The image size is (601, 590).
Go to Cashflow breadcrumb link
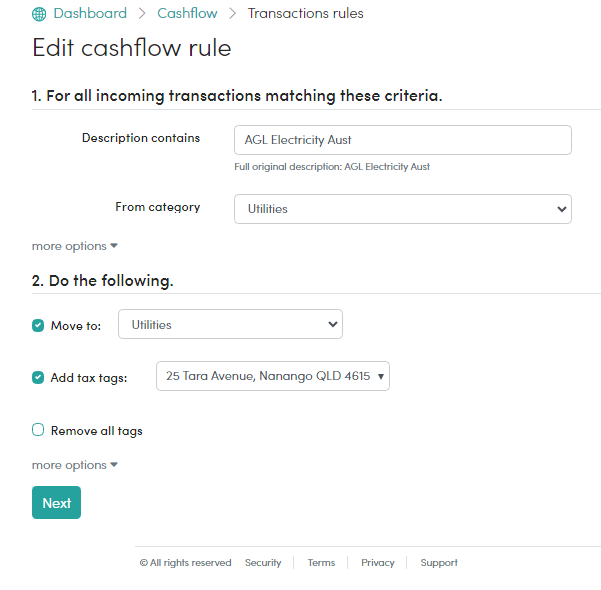[x=187, y=13]
